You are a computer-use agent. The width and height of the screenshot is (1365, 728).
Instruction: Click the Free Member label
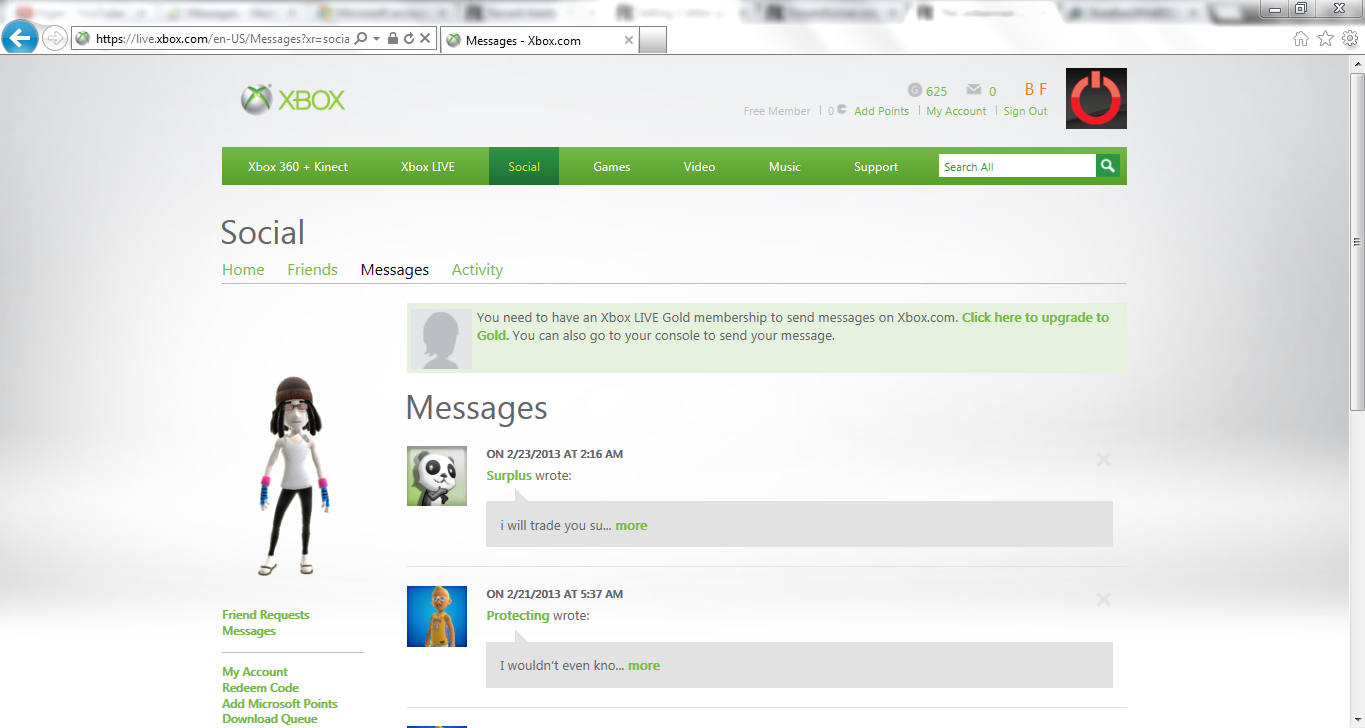(x=777, y=111)
